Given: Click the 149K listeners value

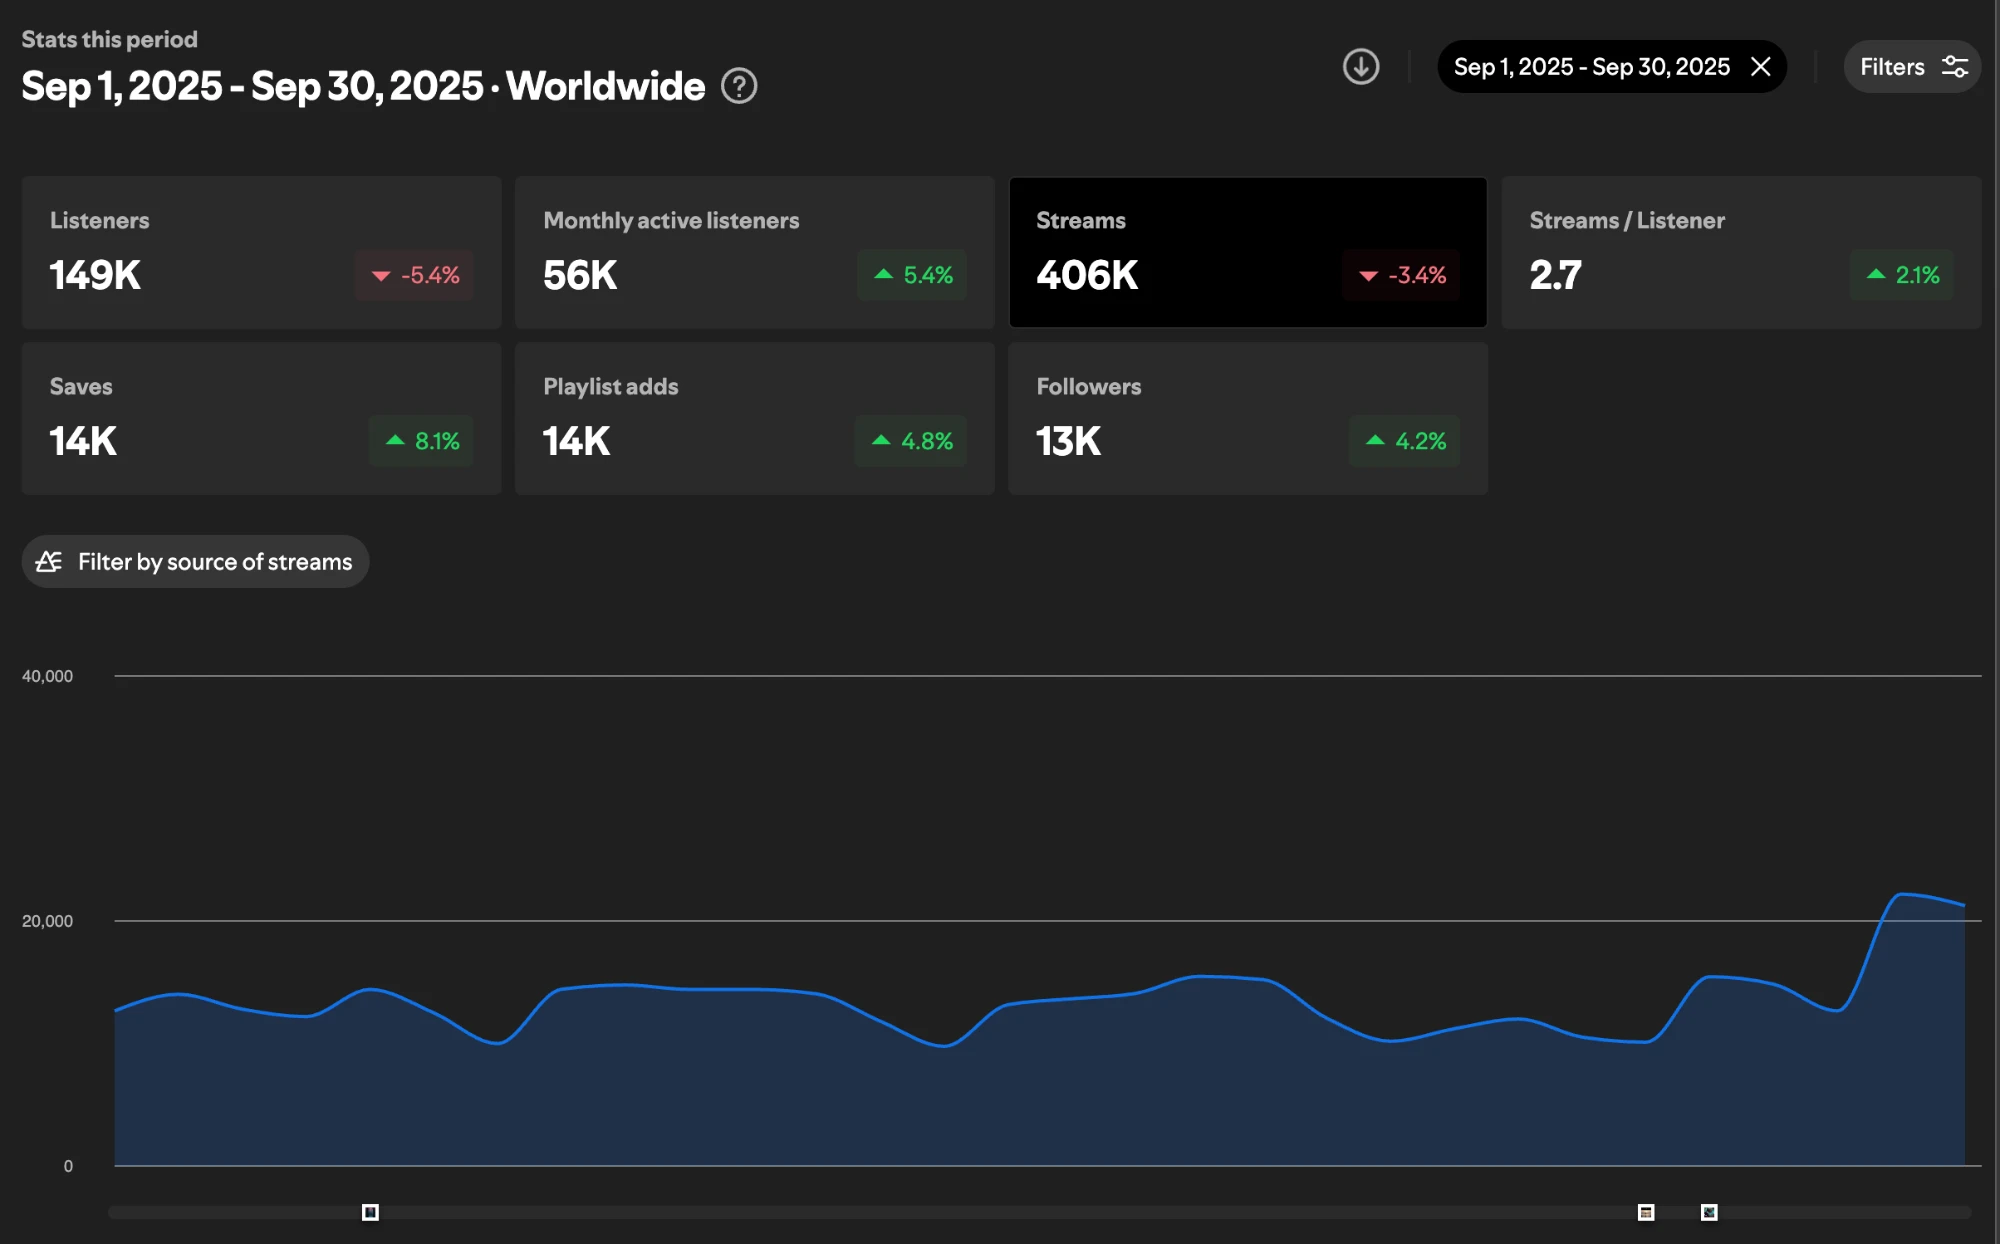Looking at the screenshot, I should (x=95, y=275).
